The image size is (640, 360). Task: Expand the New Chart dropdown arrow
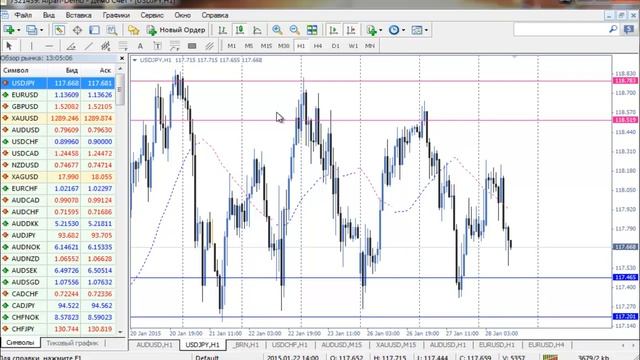click(x=19, y=30)
